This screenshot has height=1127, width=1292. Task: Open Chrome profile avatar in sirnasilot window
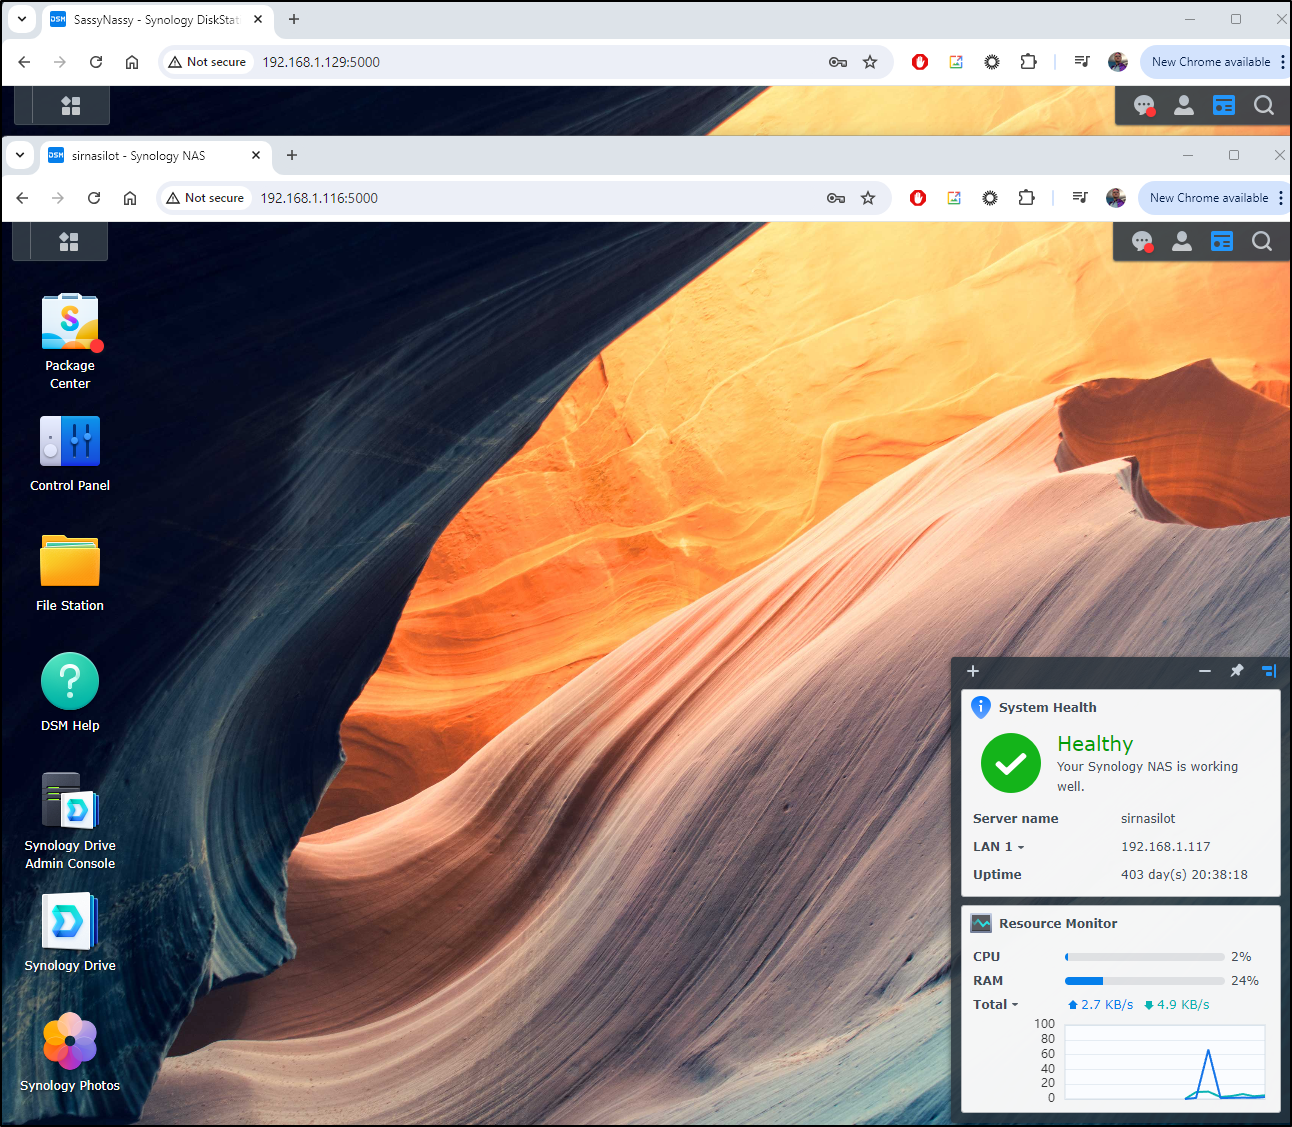click(x=1116, y=198)
